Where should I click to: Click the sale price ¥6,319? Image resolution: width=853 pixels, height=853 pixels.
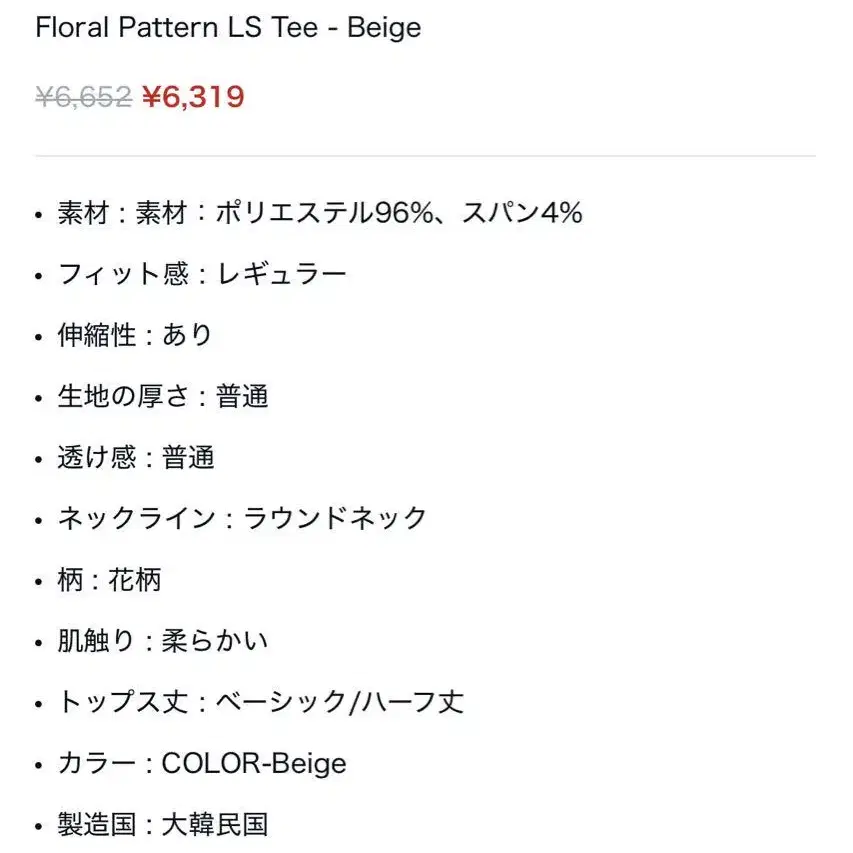tap(193, 97)
